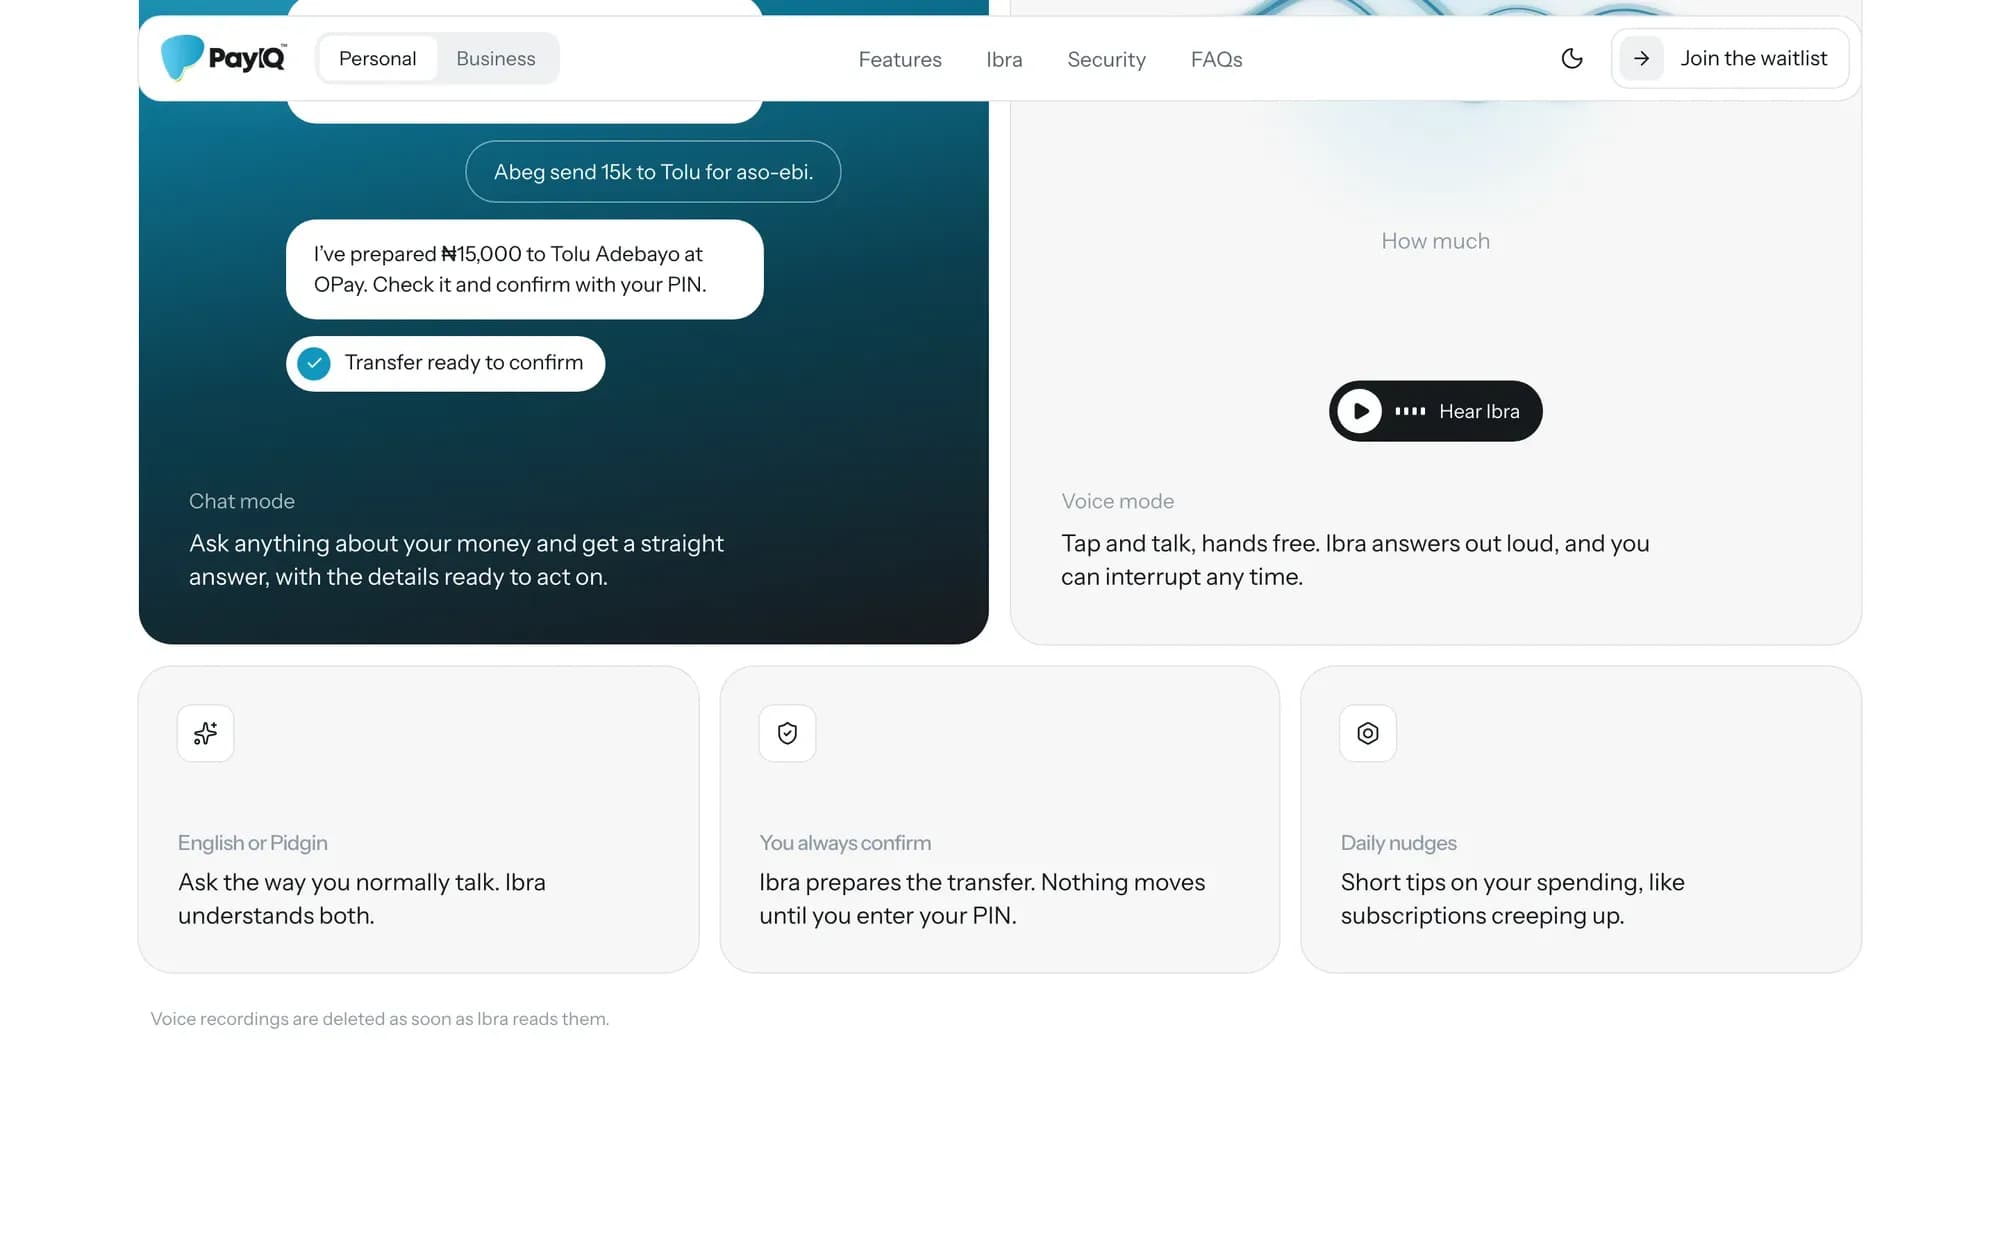
Task: Click the audio bars in Hear Ibra pill
Action: point(1410,411)
